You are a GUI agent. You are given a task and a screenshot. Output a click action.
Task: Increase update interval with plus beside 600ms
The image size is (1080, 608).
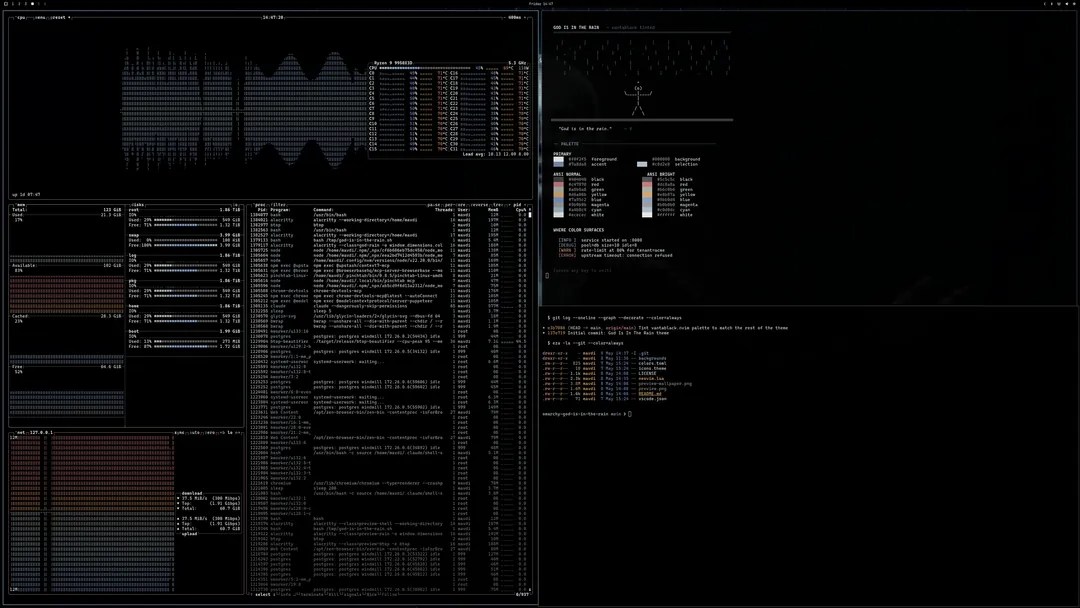point(525,17)
